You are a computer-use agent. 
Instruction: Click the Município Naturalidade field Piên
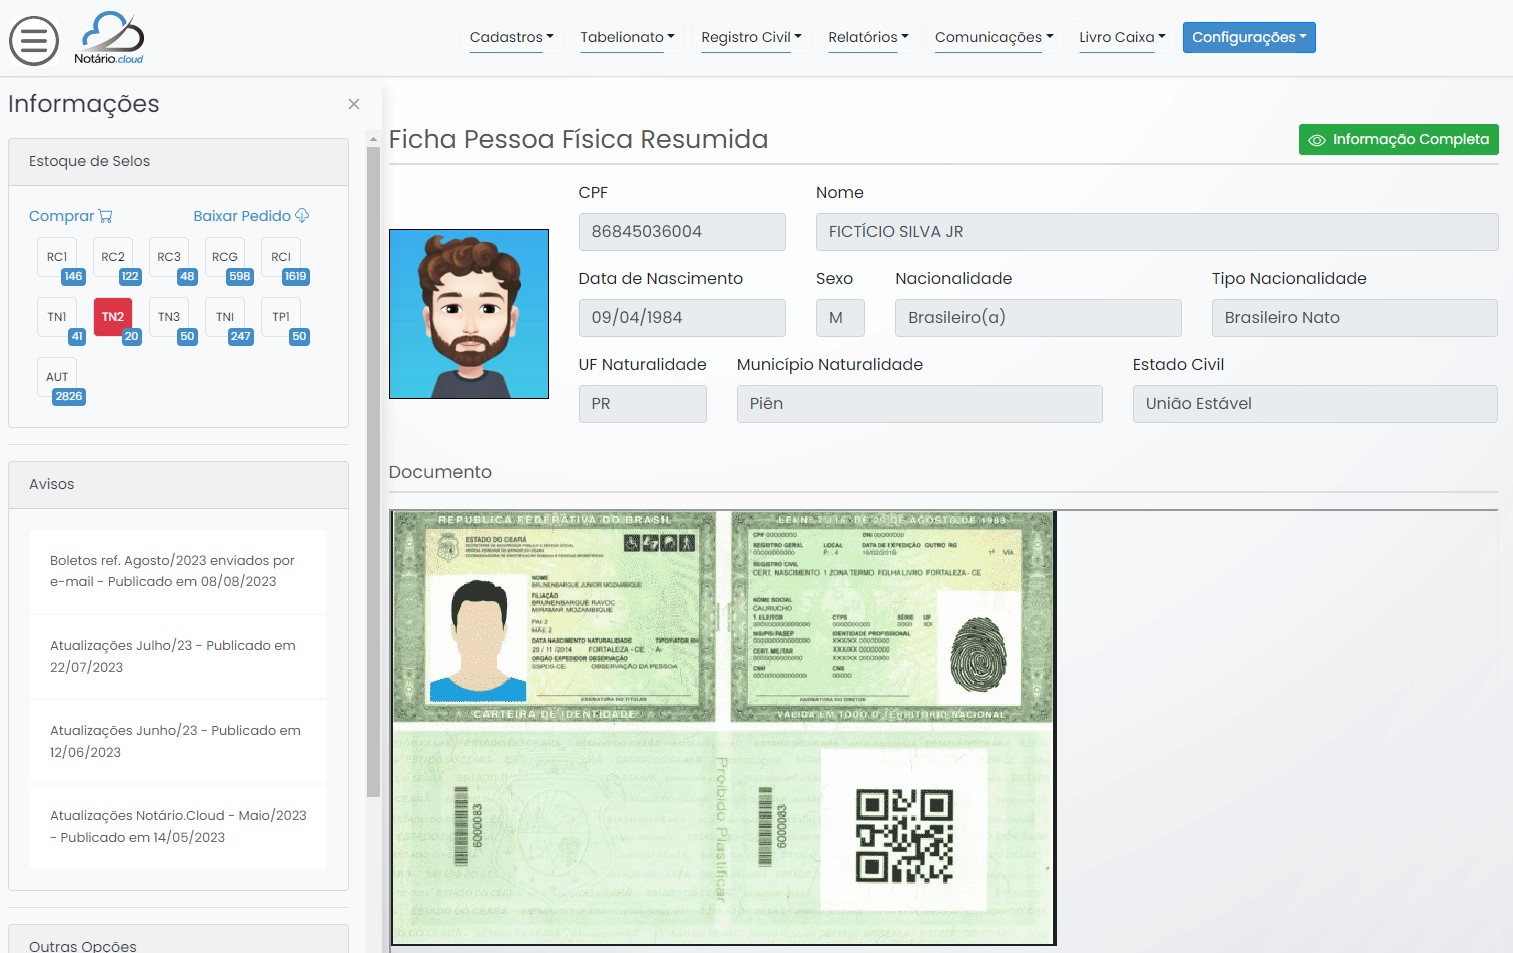(920, 404)
